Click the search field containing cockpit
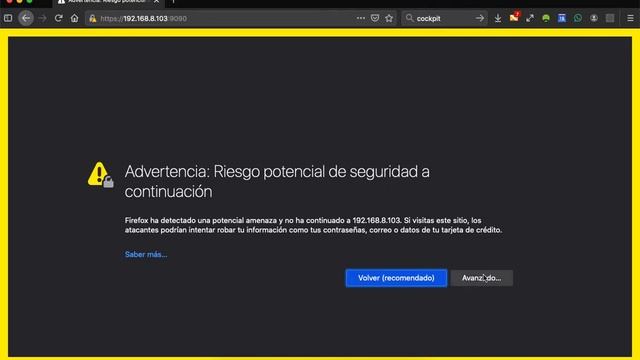 pyautogui.click(x=444, y=18)
